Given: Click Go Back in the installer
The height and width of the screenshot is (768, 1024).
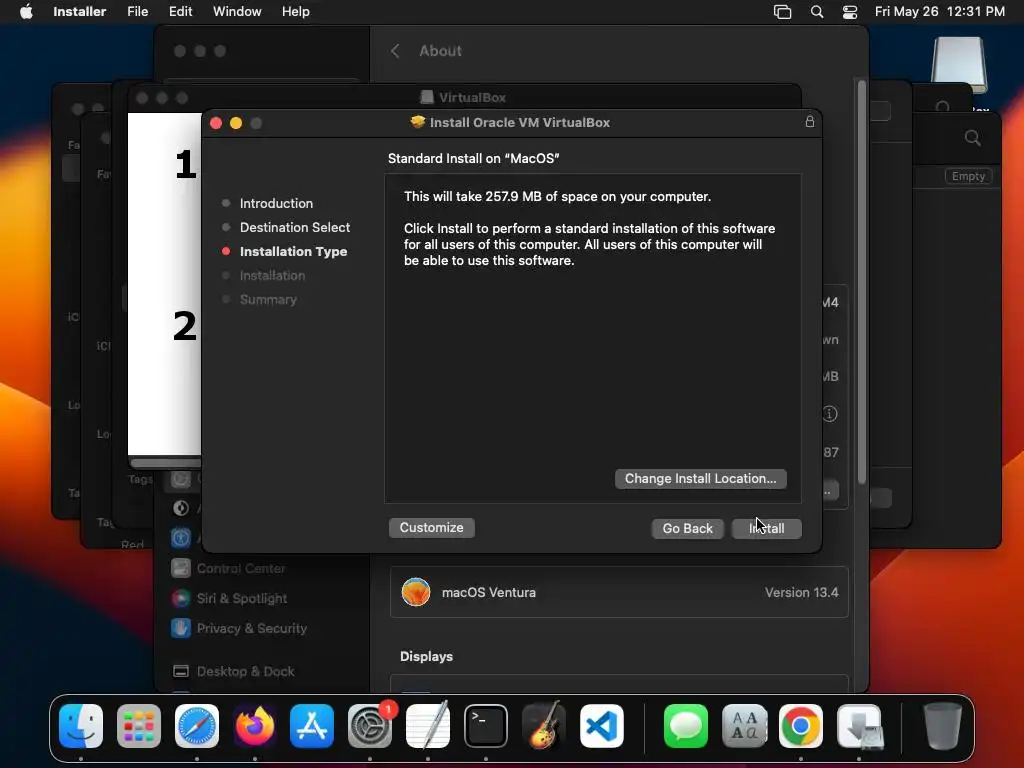Looking at the screenshot, I should click(687, 528).
